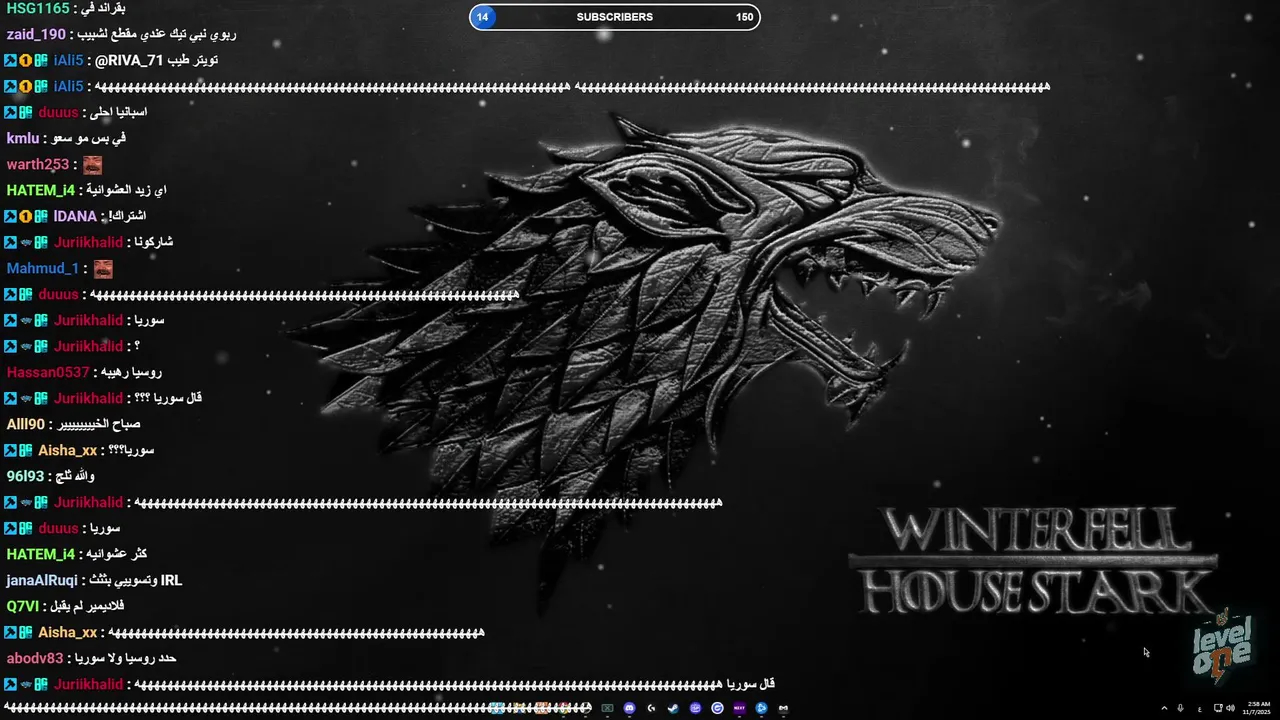Click the username IDANA in chat
Viewport: 1280px width, 720px height.
75,216
